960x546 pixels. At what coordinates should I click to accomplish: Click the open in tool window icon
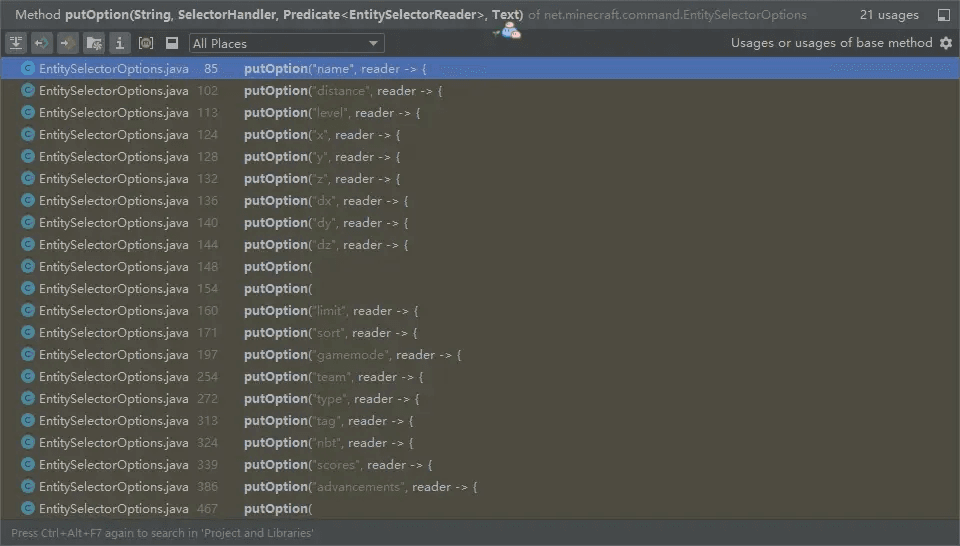coord(943,15)
